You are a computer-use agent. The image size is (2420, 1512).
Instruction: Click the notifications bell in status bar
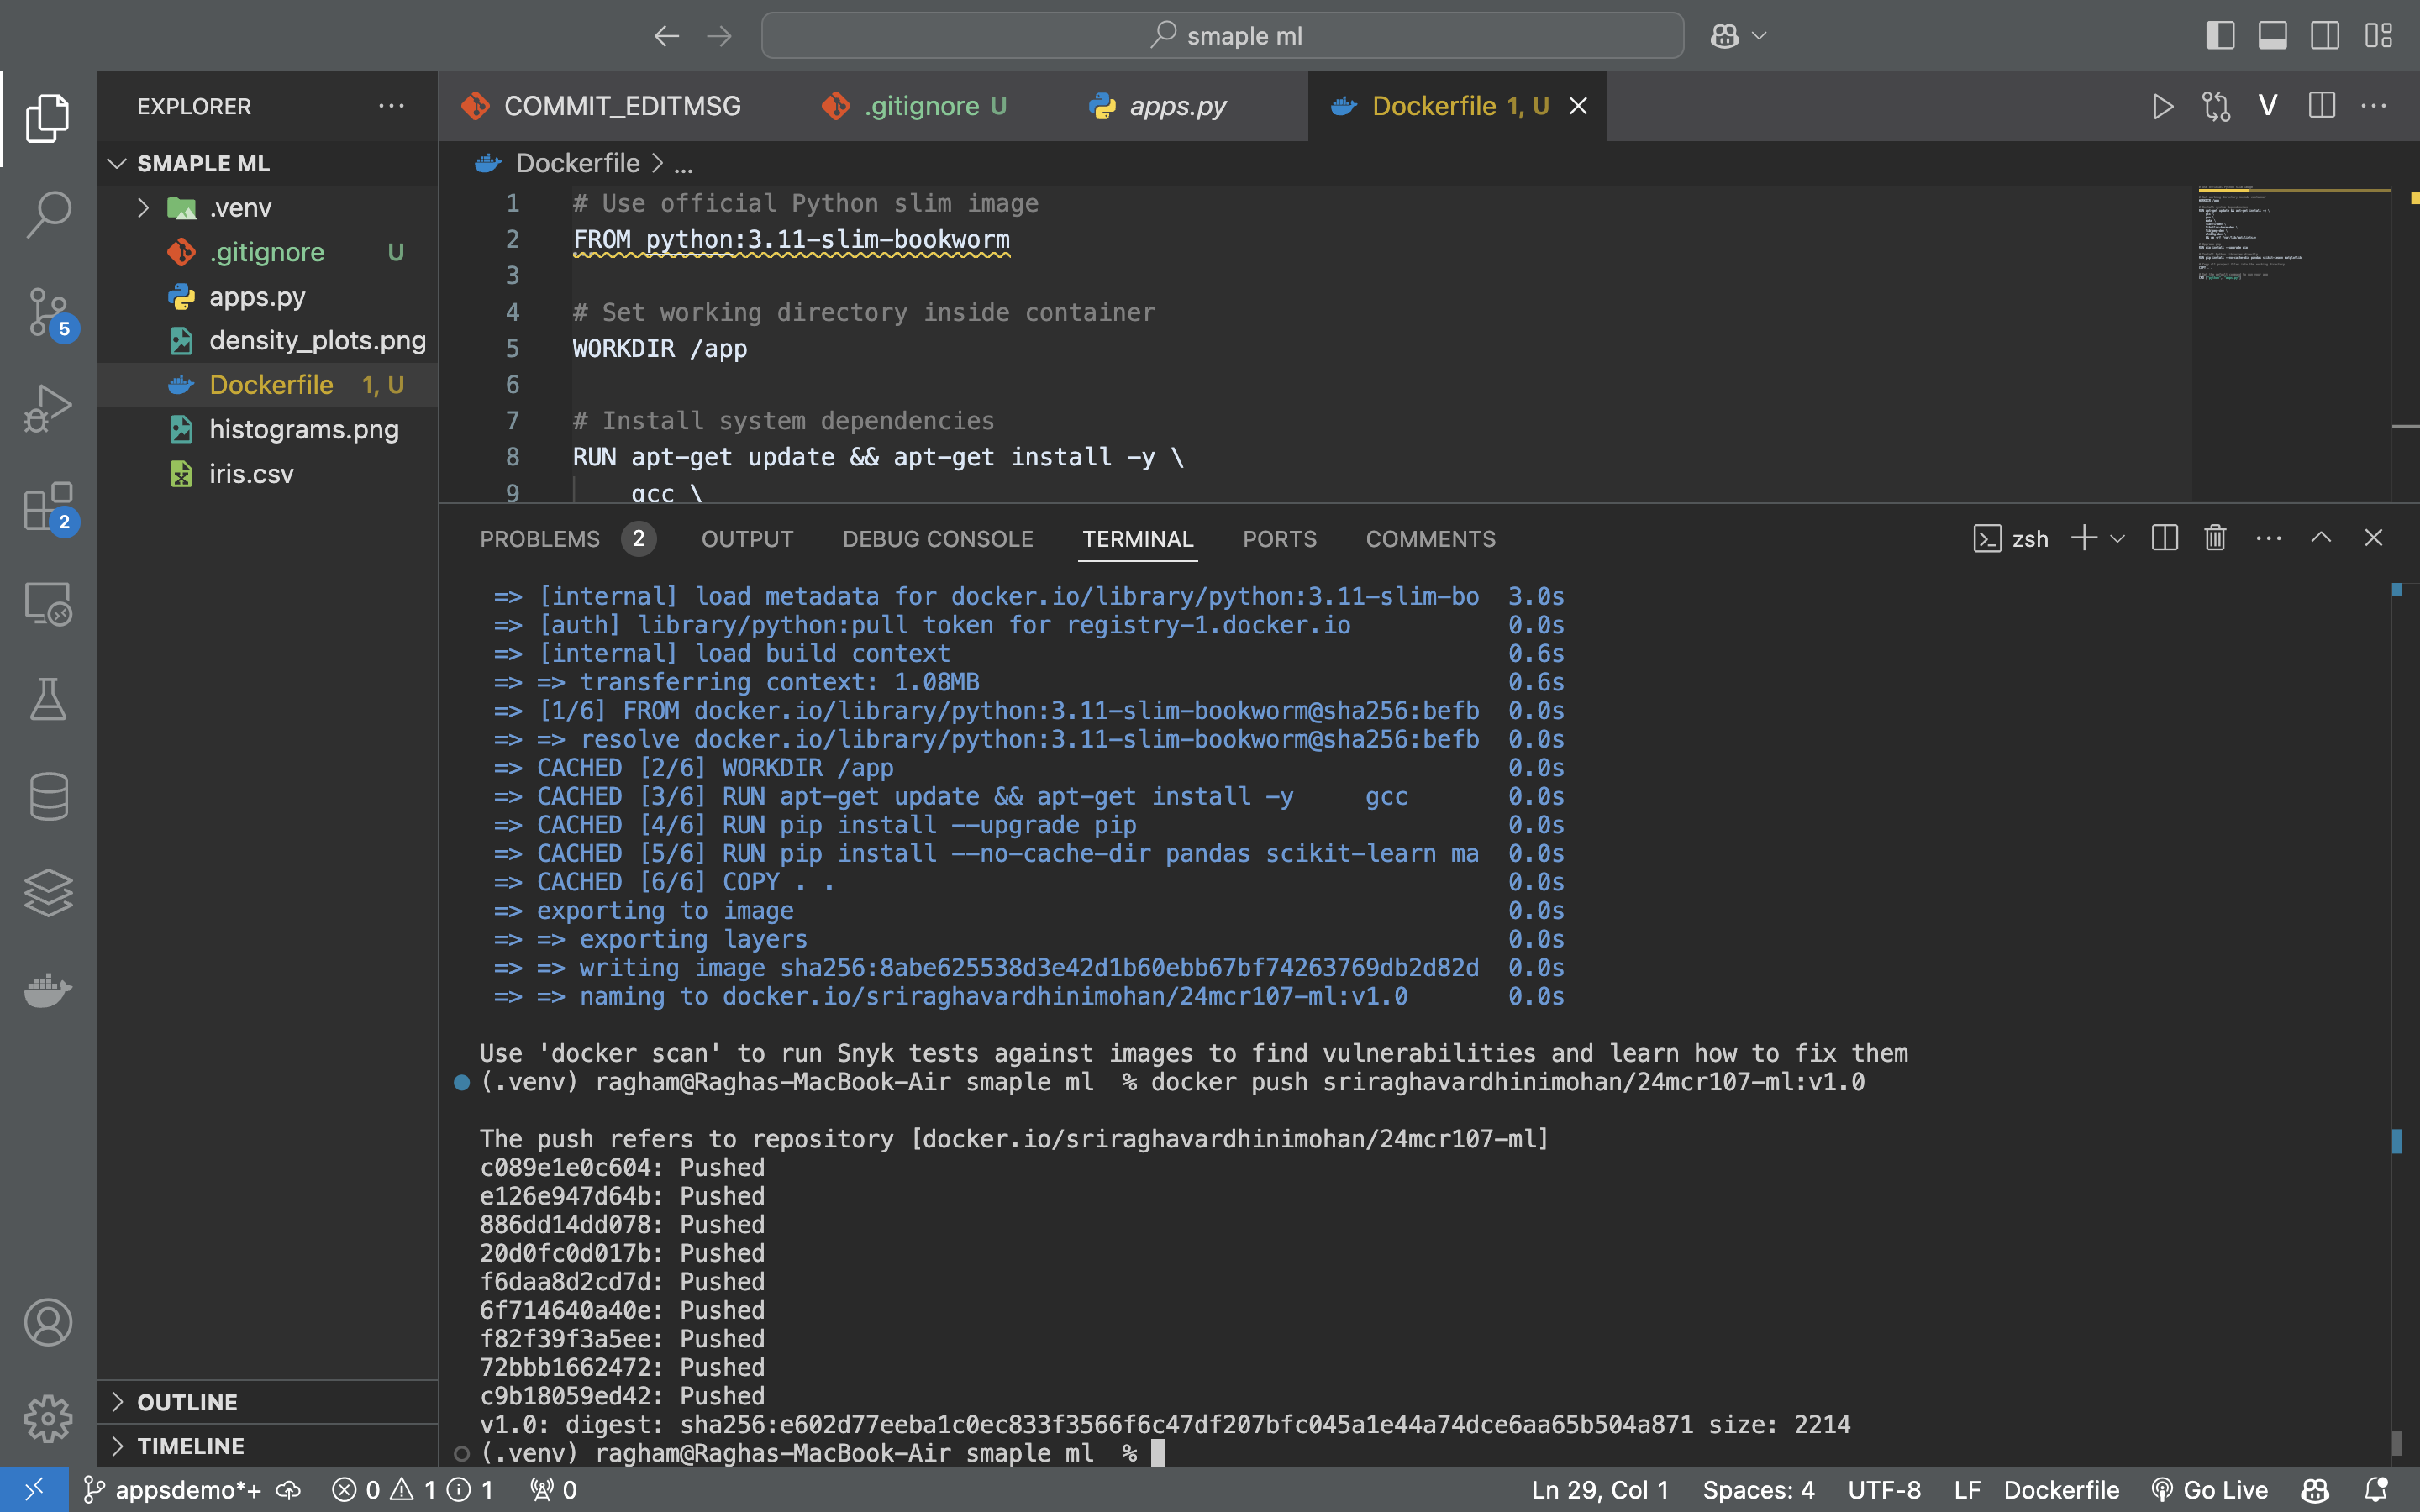(x=2377, y=1490)
